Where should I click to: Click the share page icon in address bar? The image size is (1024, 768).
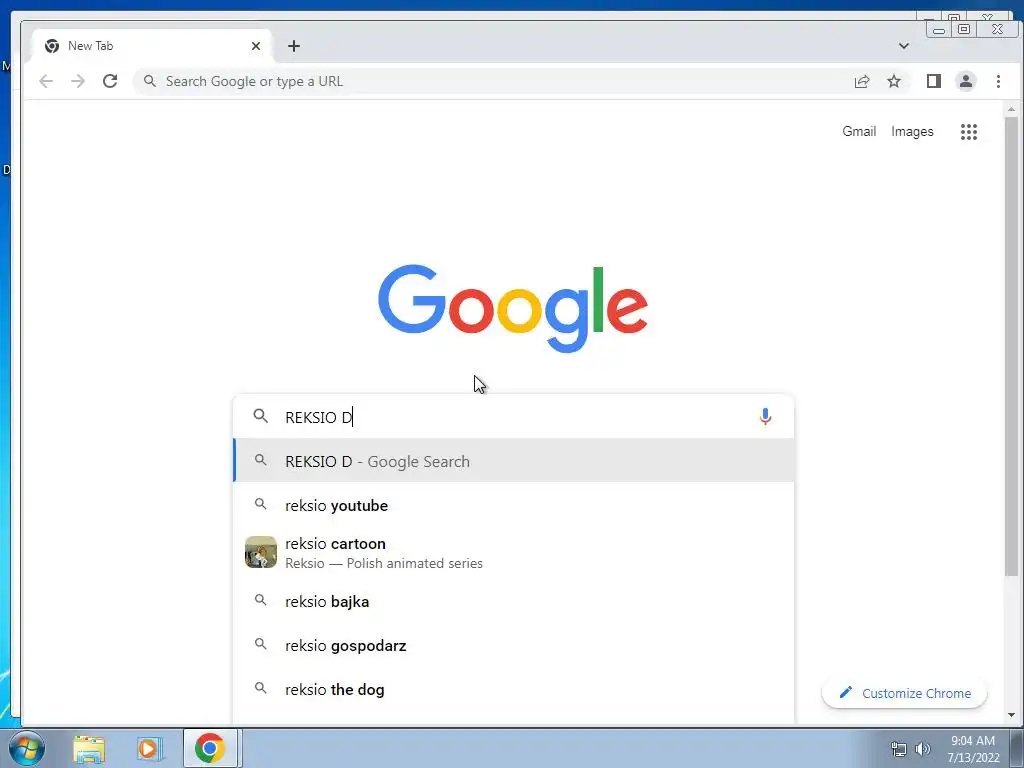[x=862, y=81]
